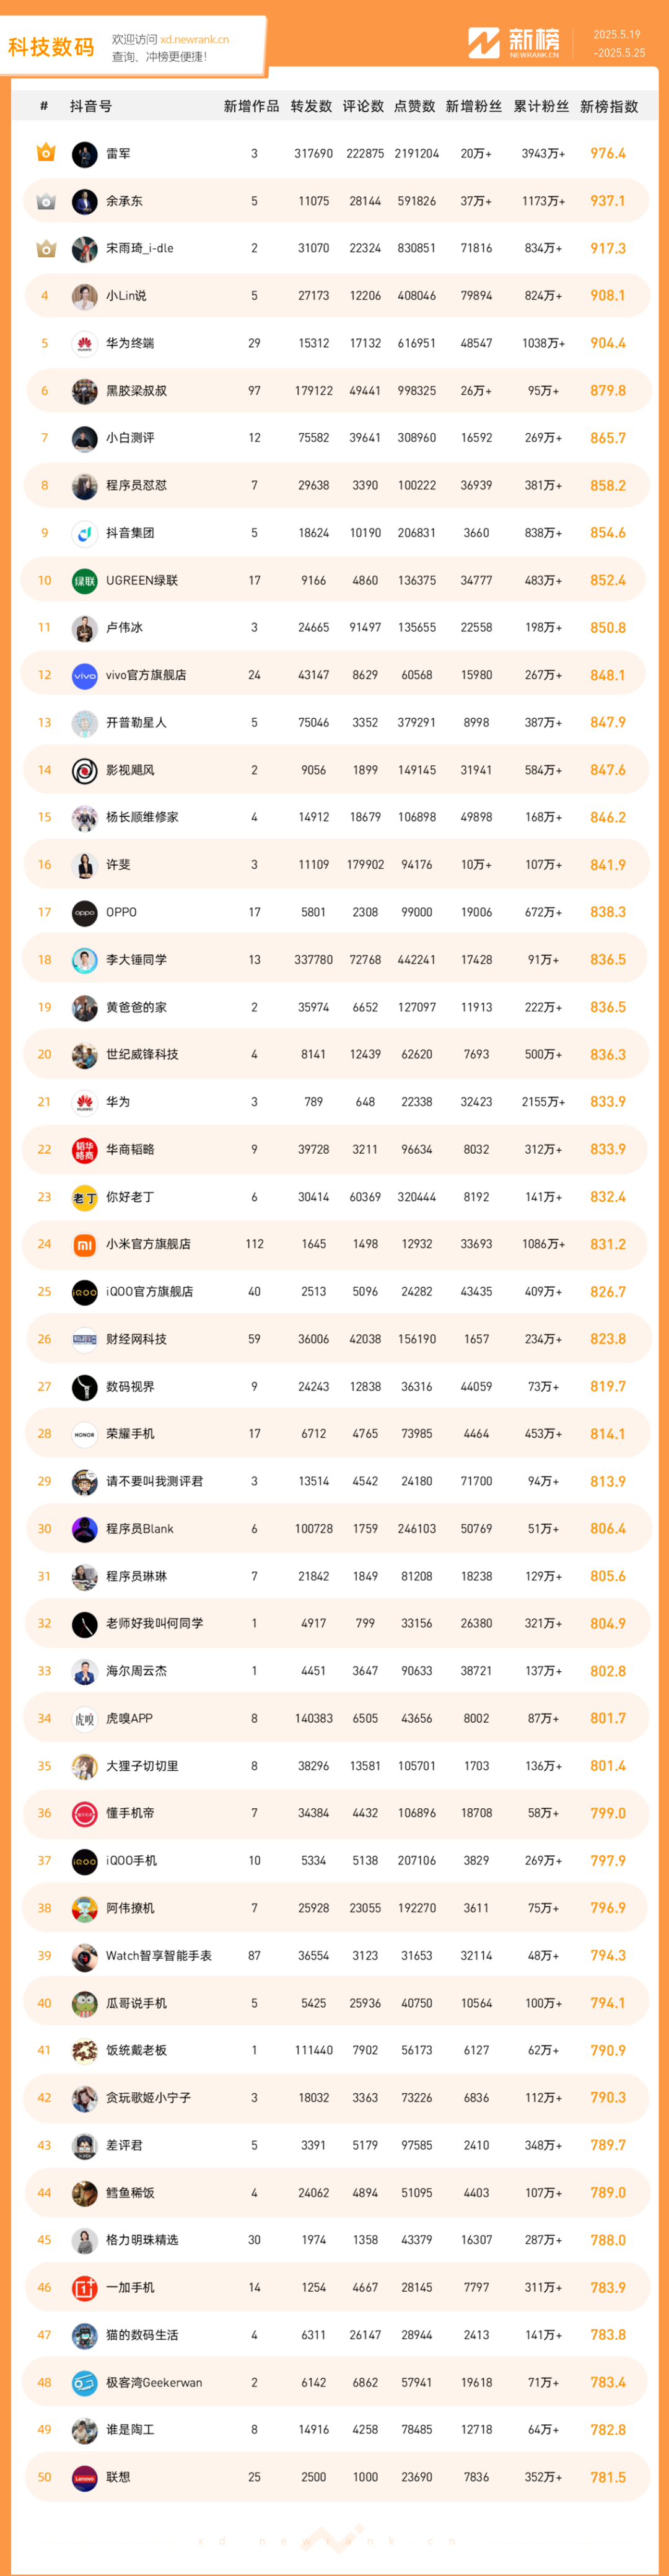Click 余承东's profile avatar thumbnail

click(85, 201)
